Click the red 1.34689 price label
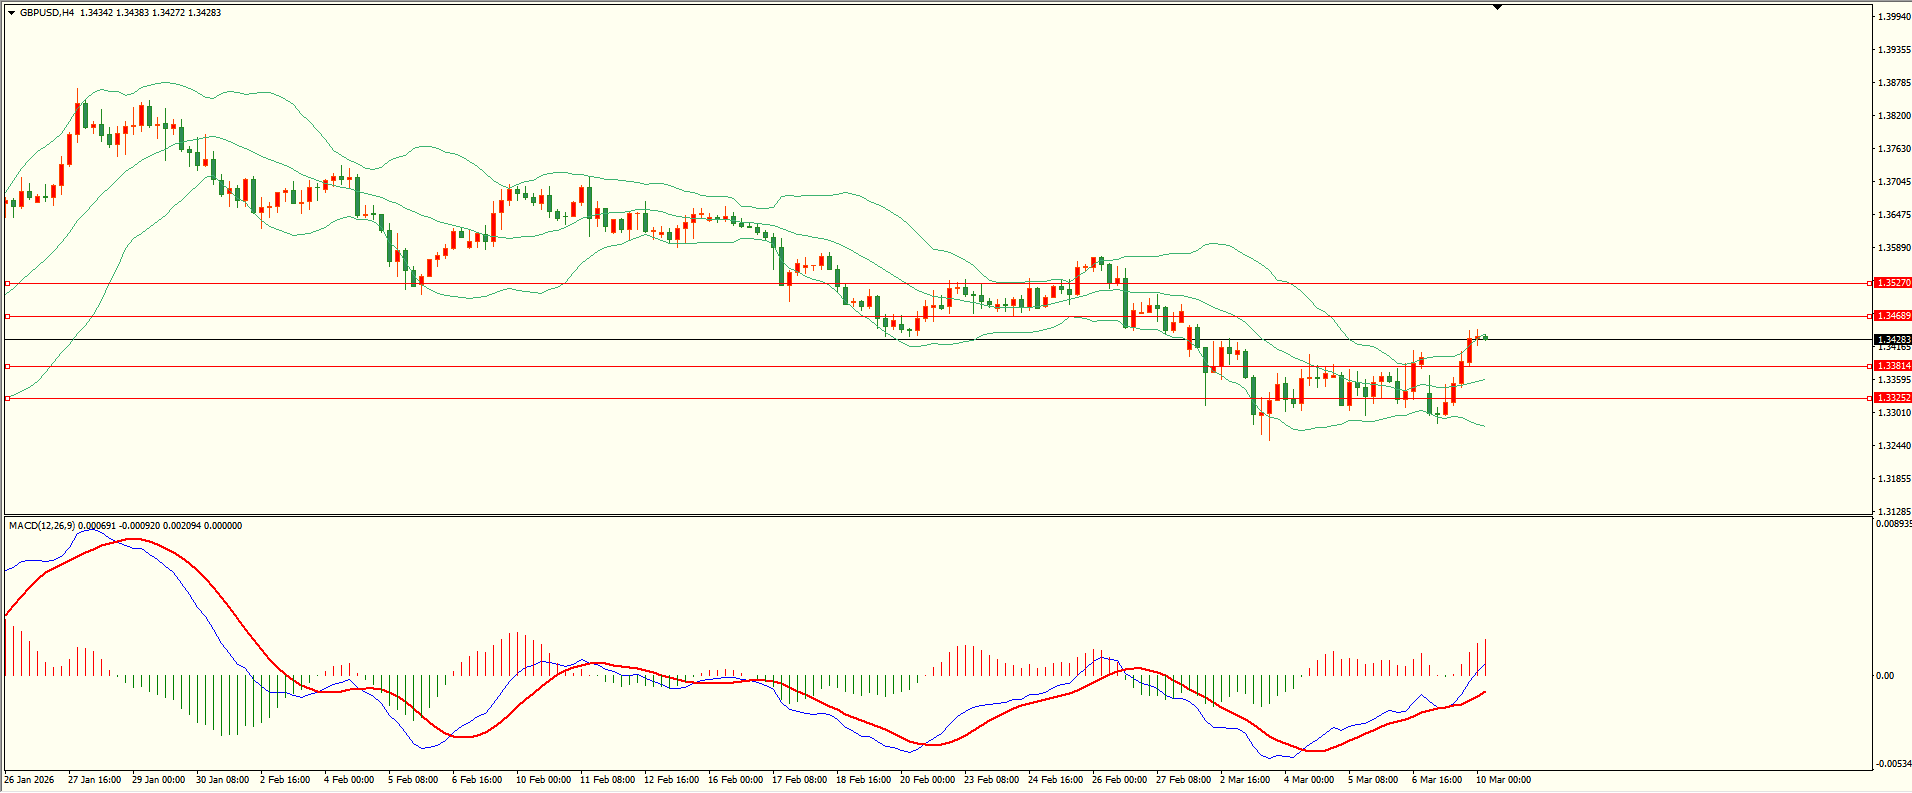 click(1892, 316)
